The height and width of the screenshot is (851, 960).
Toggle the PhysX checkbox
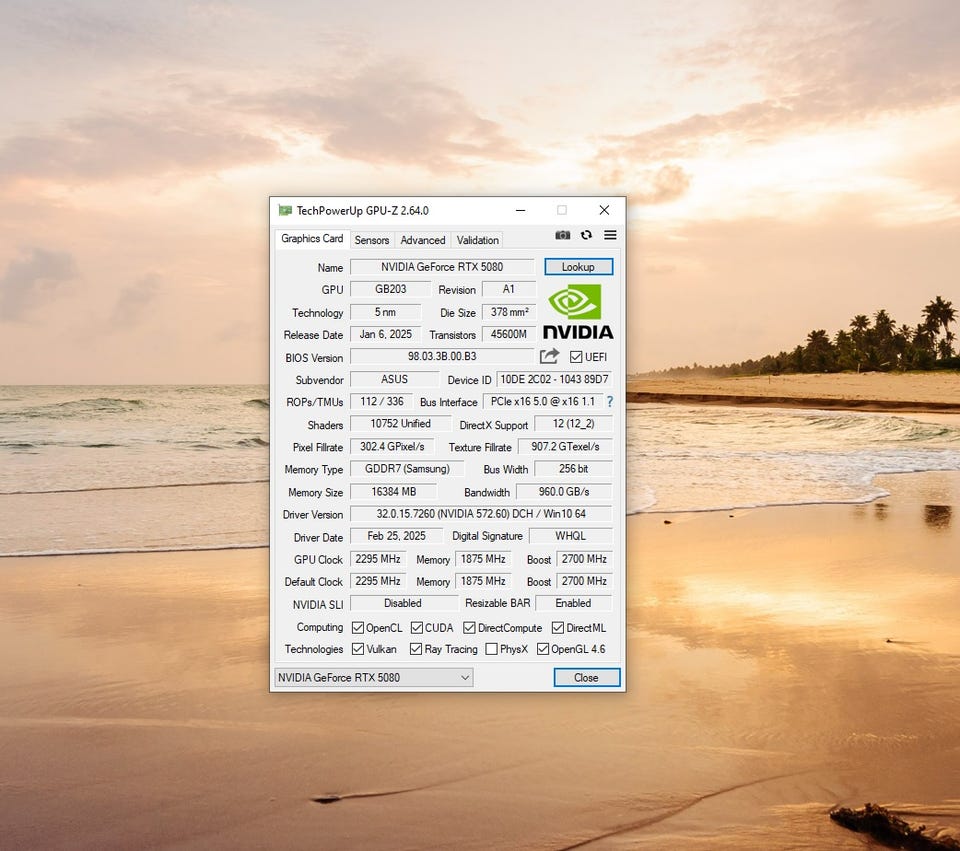[x=492, y=649]
